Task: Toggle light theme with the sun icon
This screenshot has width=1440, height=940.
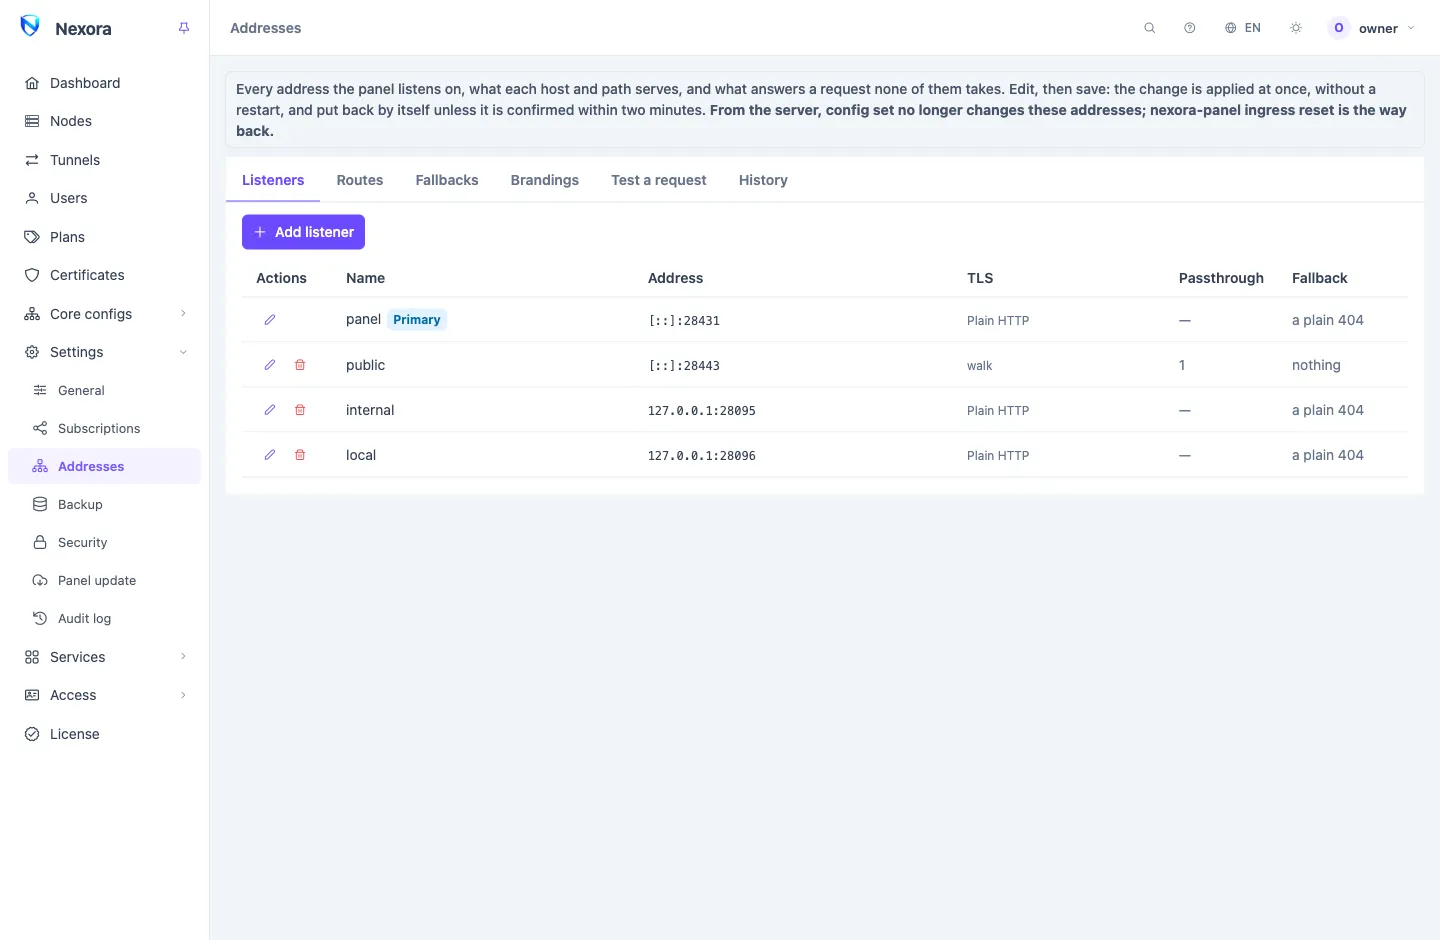Action: point(1296,28)
